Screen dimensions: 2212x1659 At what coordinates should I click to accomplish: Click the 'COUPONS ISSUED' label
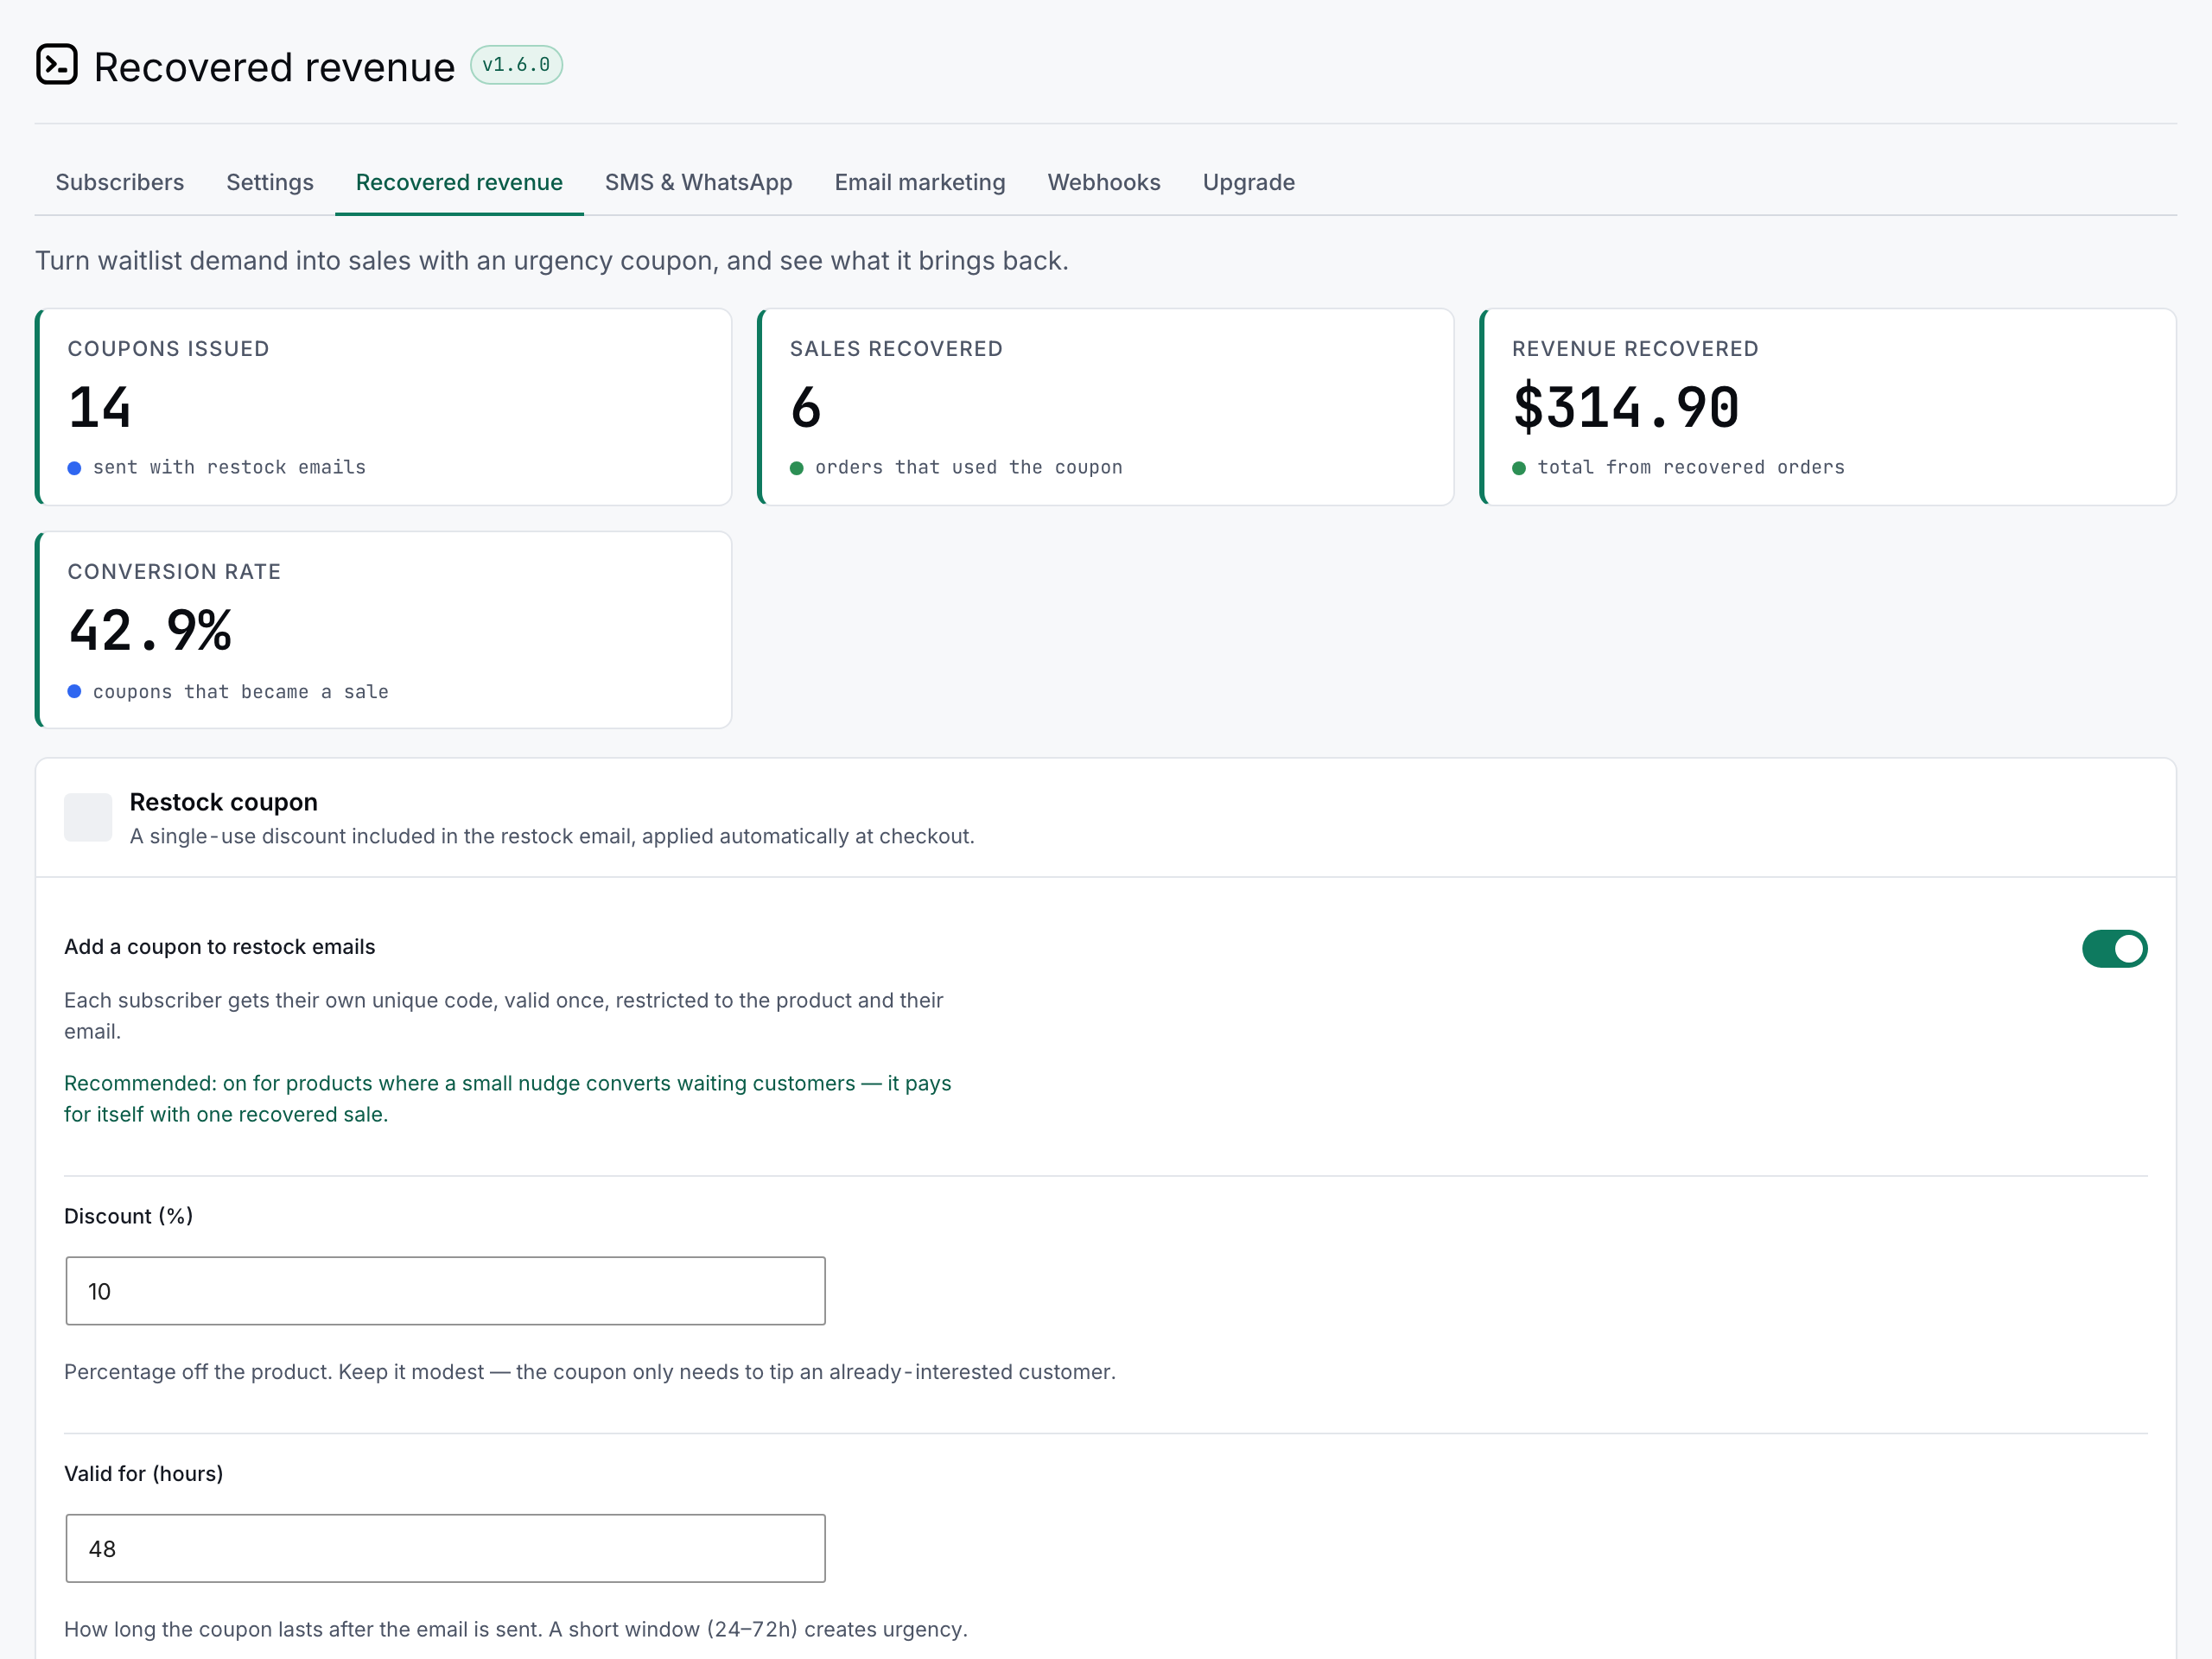coord(168,348)
